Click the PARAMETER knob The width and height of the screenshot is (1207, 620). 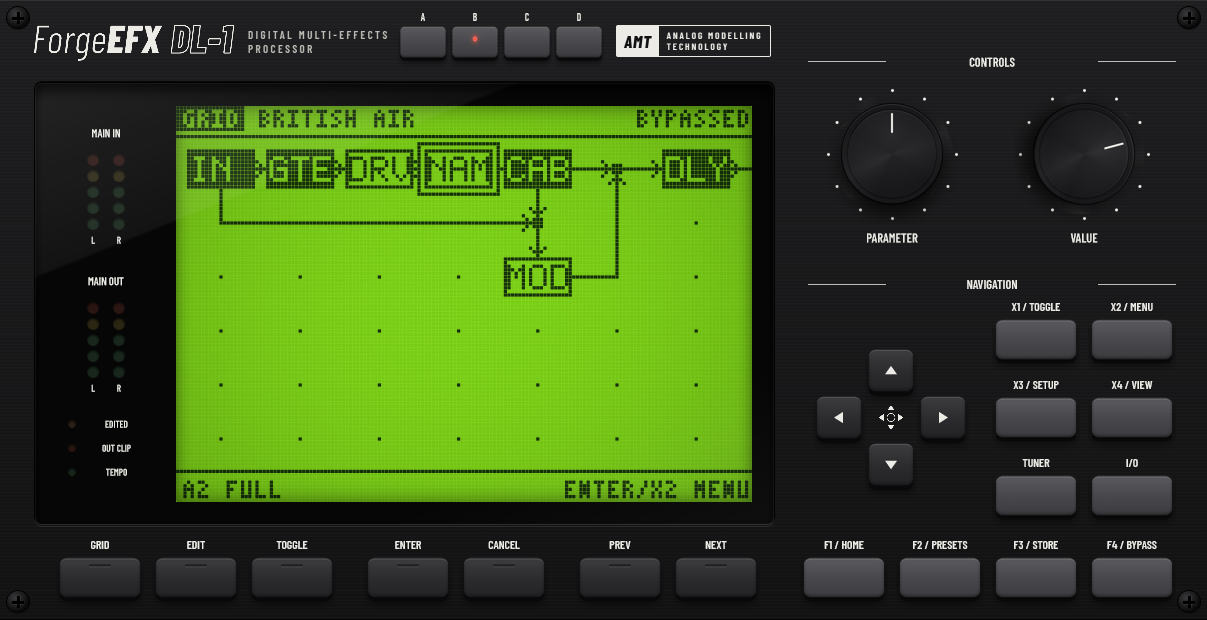[892, 154]
